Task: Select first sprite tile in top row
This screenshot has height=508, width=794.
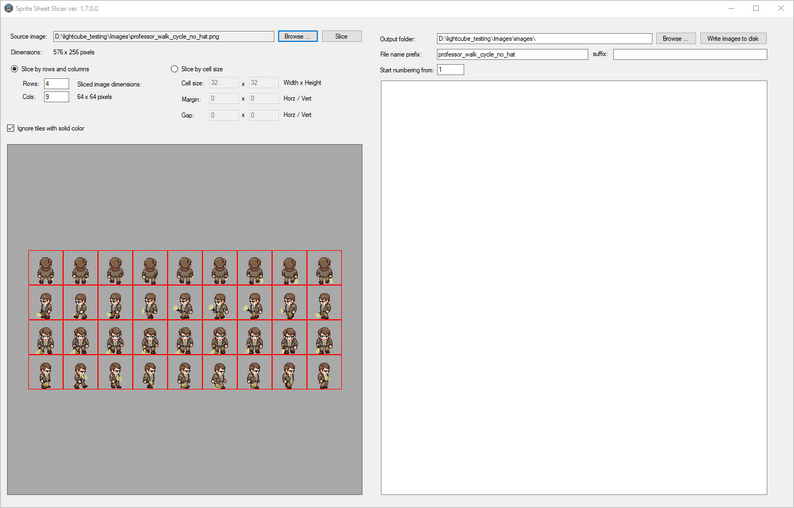Action: tap(46, 268)
